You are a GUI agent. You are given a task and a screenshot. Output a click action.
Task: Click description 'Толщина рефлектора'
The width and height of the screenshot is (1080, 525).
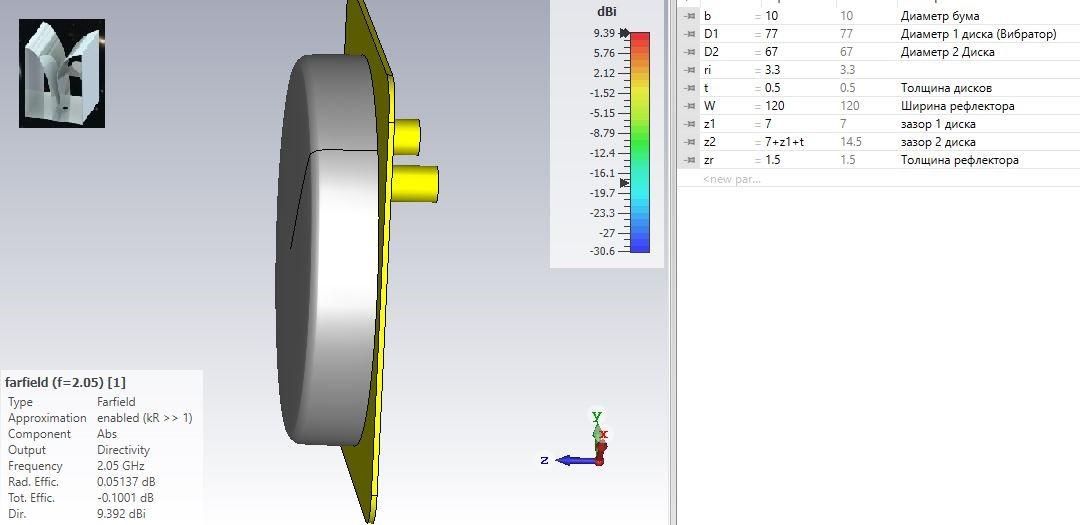coord(959,160)
